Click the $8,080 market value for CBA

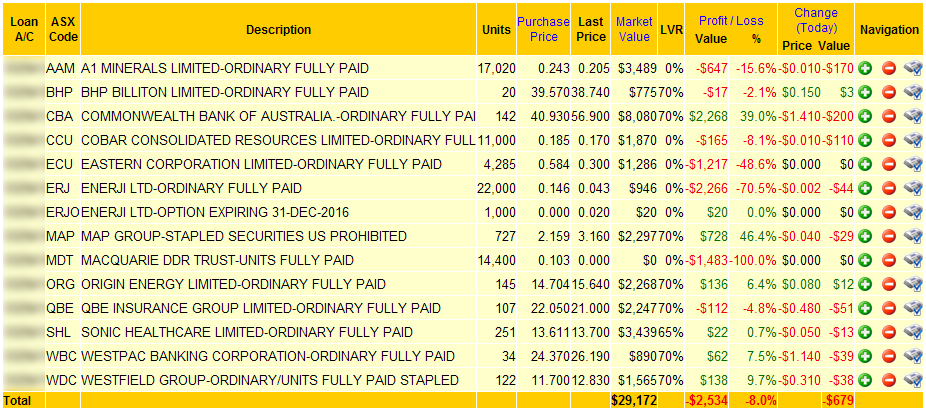click(637, 116)
